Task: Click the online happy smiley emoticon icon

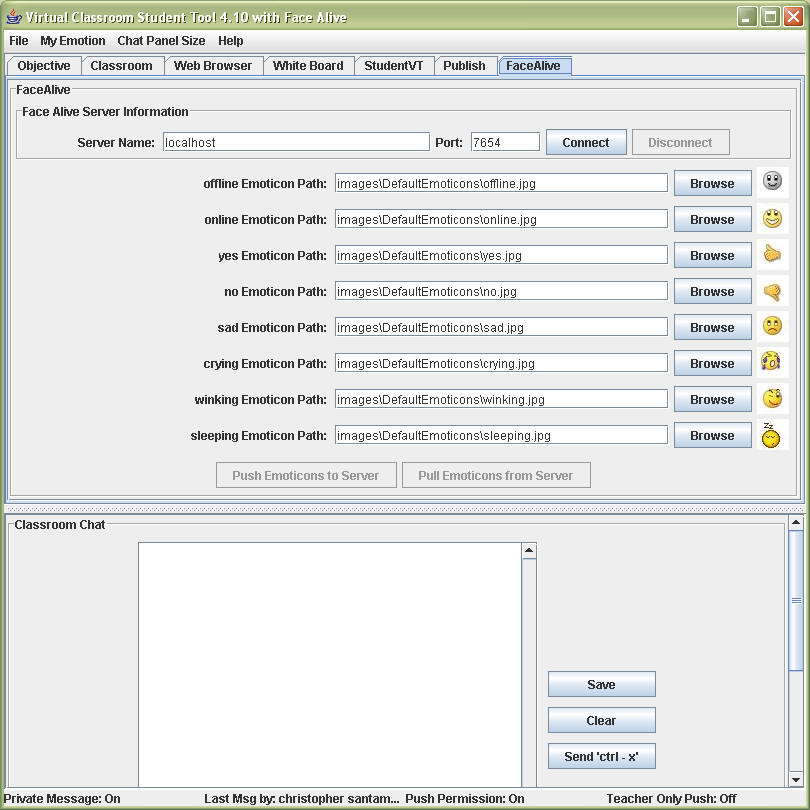Action: click(771, 218)
